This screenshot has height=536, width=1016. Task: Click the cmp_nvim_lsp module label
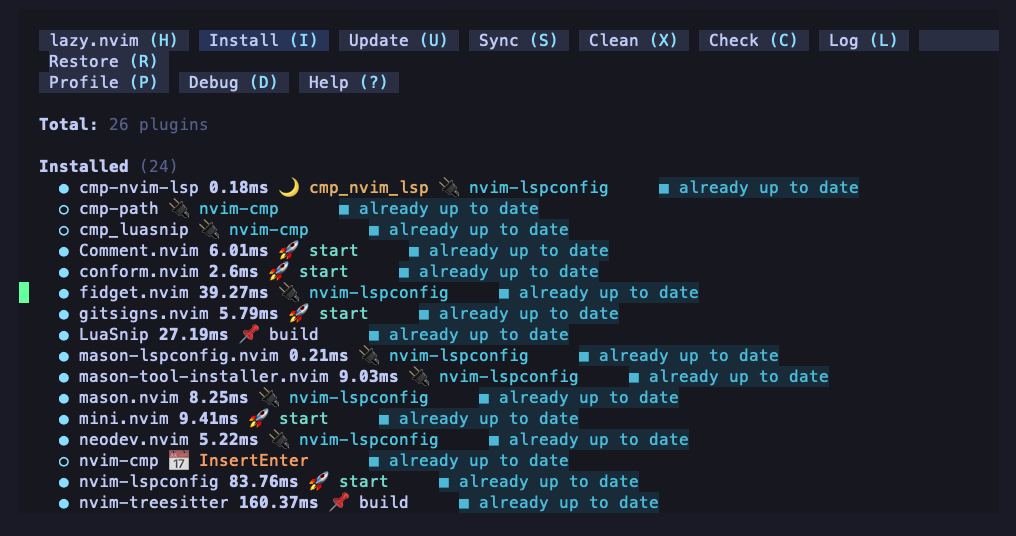point(369,187)
